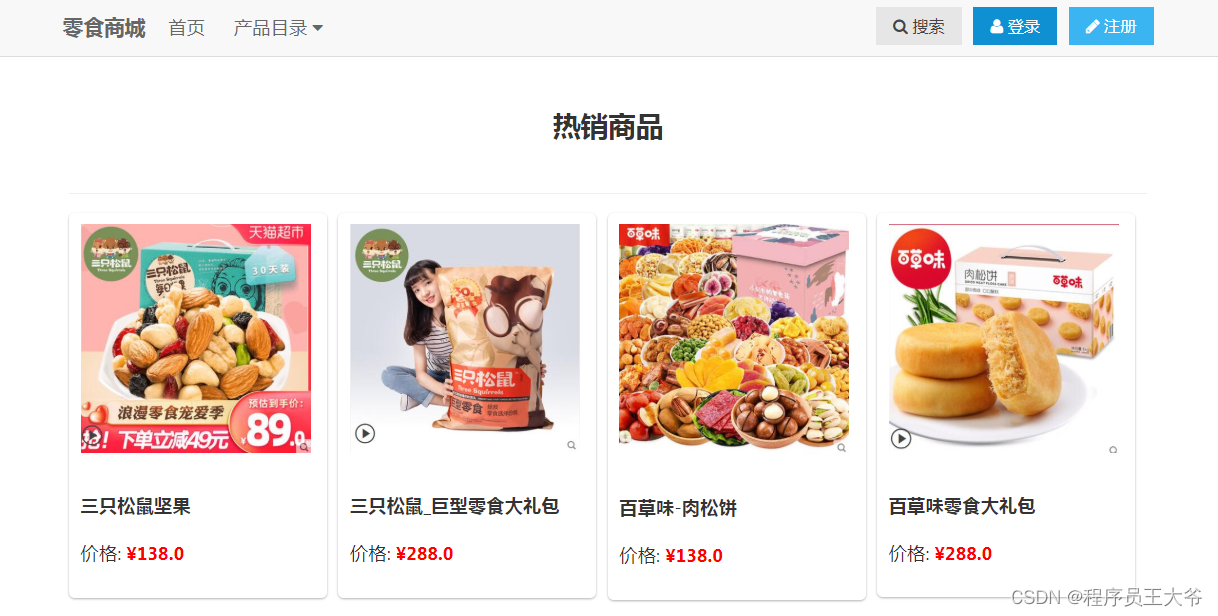Click the 注册 button

coord(1111,27)
